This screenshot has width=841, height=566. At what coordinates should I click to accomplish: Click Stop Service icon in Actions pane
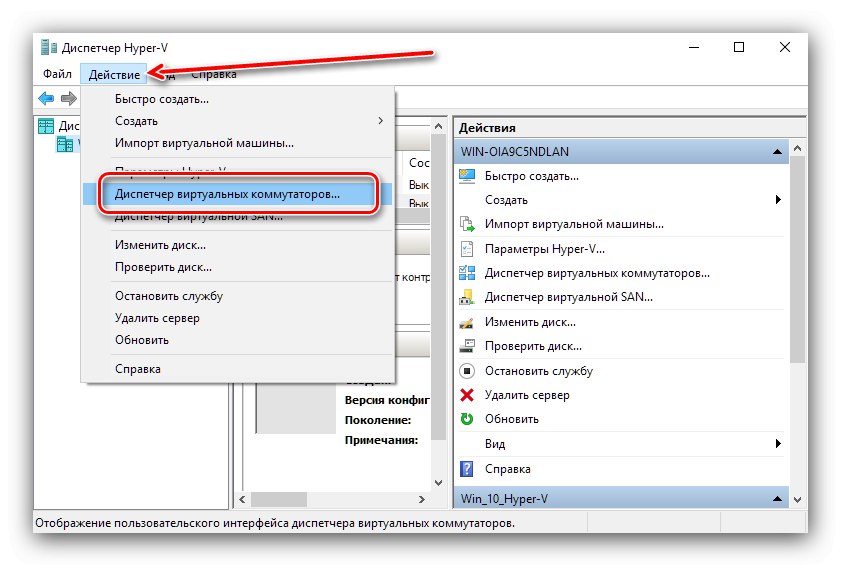(x=467, y=371)
